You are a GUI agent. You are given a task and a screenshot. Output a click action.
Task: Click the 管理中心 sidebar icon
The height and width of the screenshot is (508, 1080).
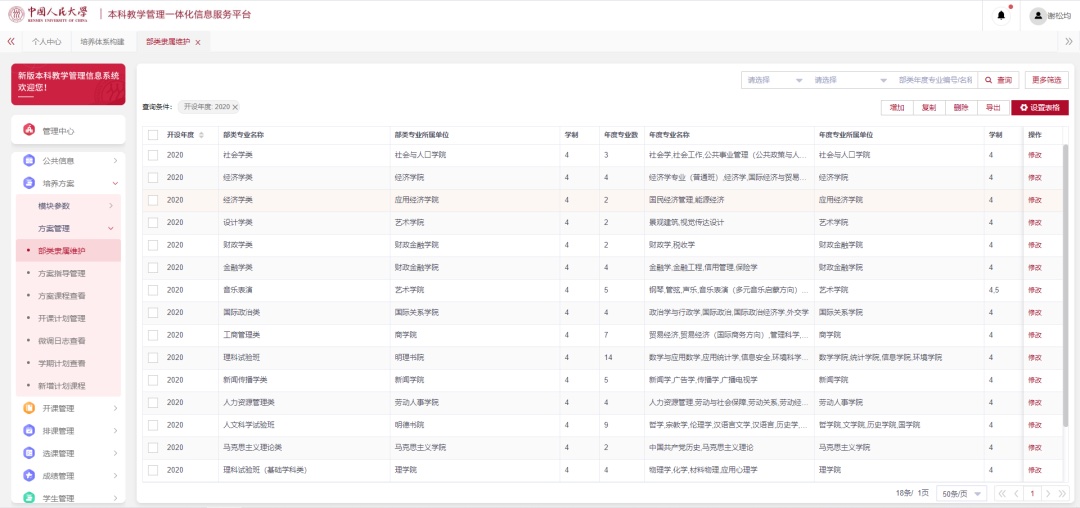[29, 130]
